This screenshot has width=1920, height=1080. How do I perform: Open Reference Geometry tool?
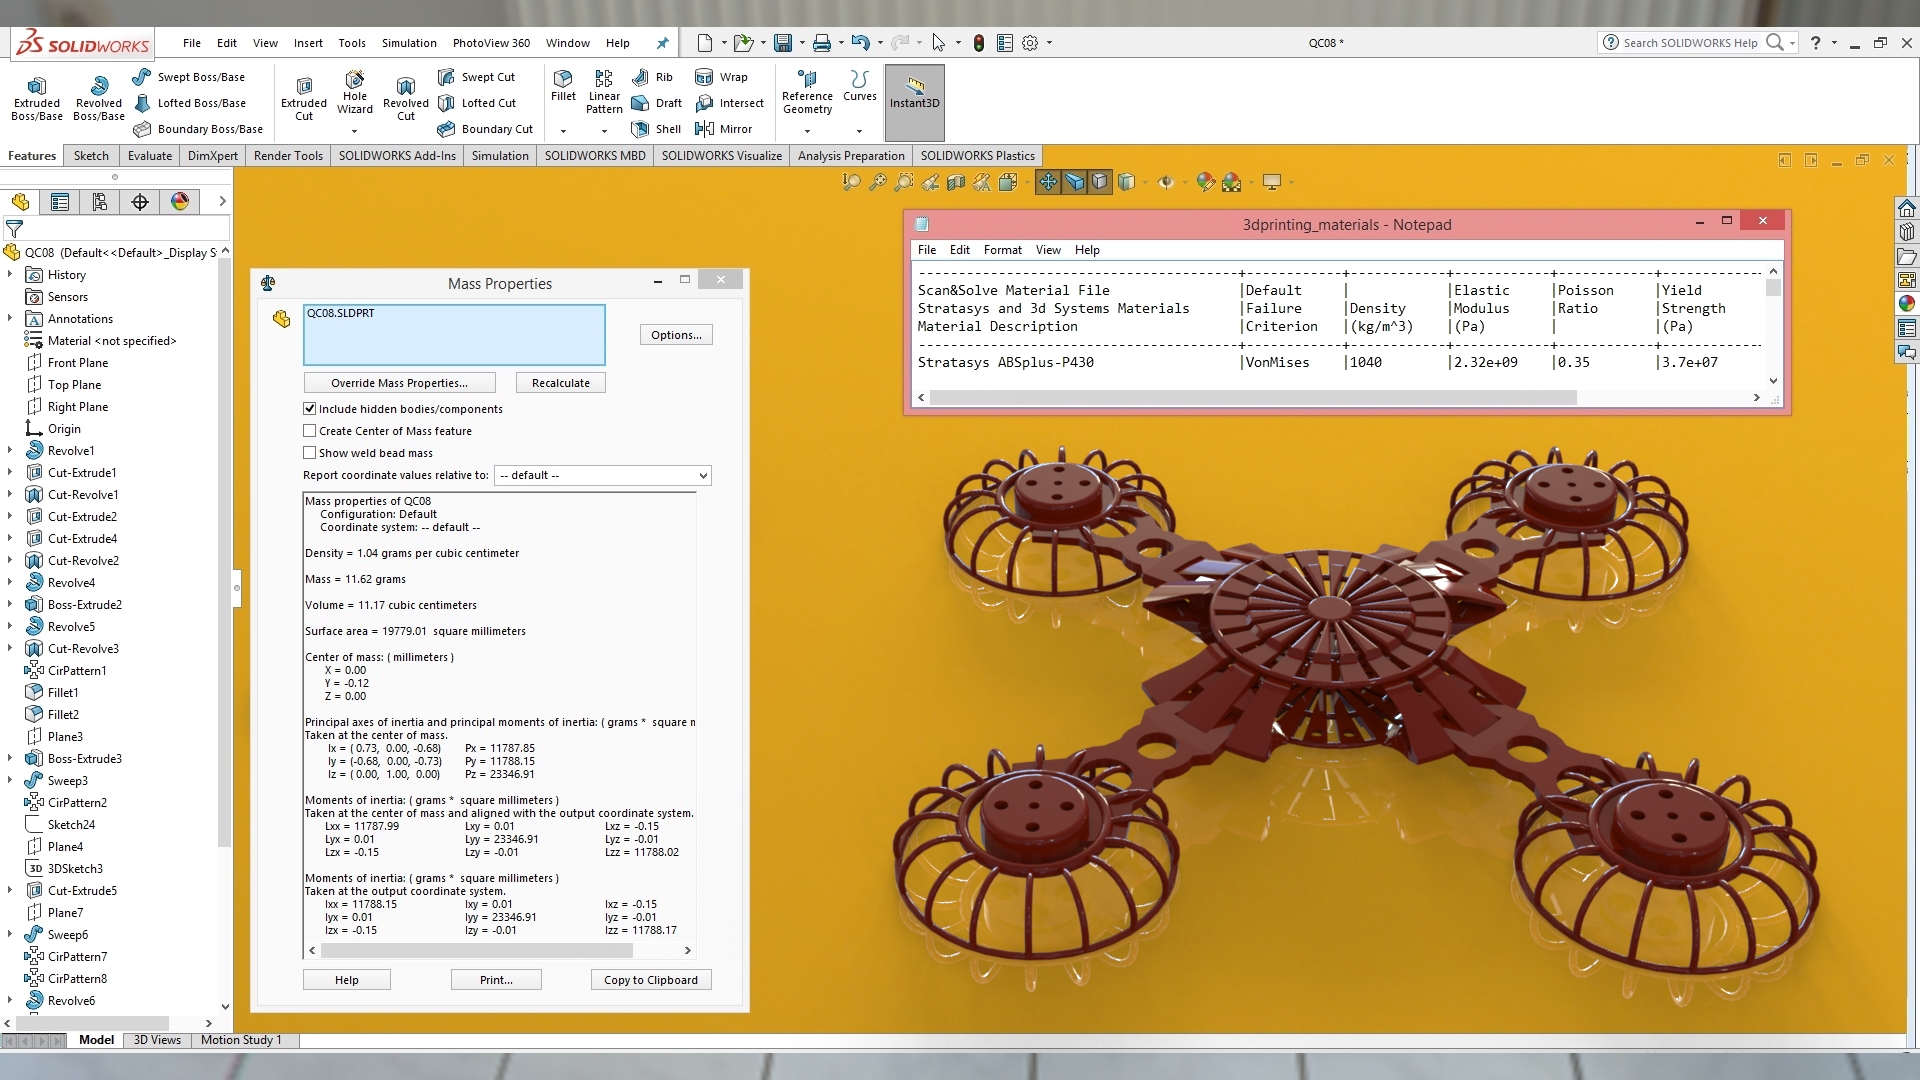[x=807, y=92]
